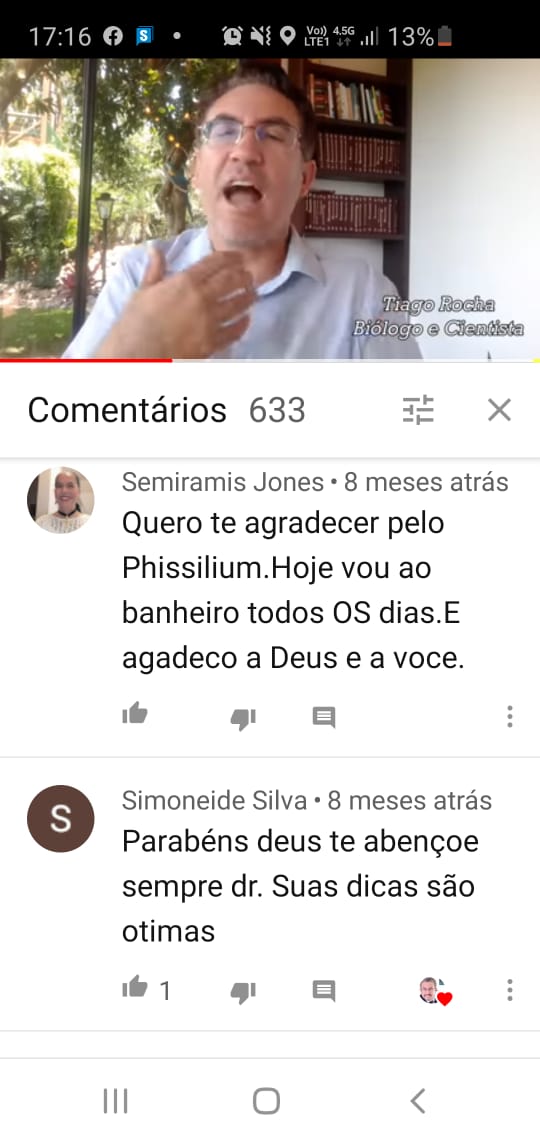Open more options for Simoneide Silva's comment
Screen dimensions: 540x1140
pos(509,990)
